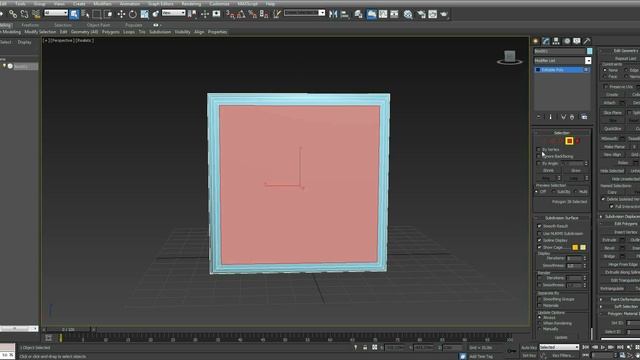Image resolution: width=640 pixels, height=360 pixels.
Task: Select the Multi preview selection radio
Action: pyautogui.click(x=576, y=191)
